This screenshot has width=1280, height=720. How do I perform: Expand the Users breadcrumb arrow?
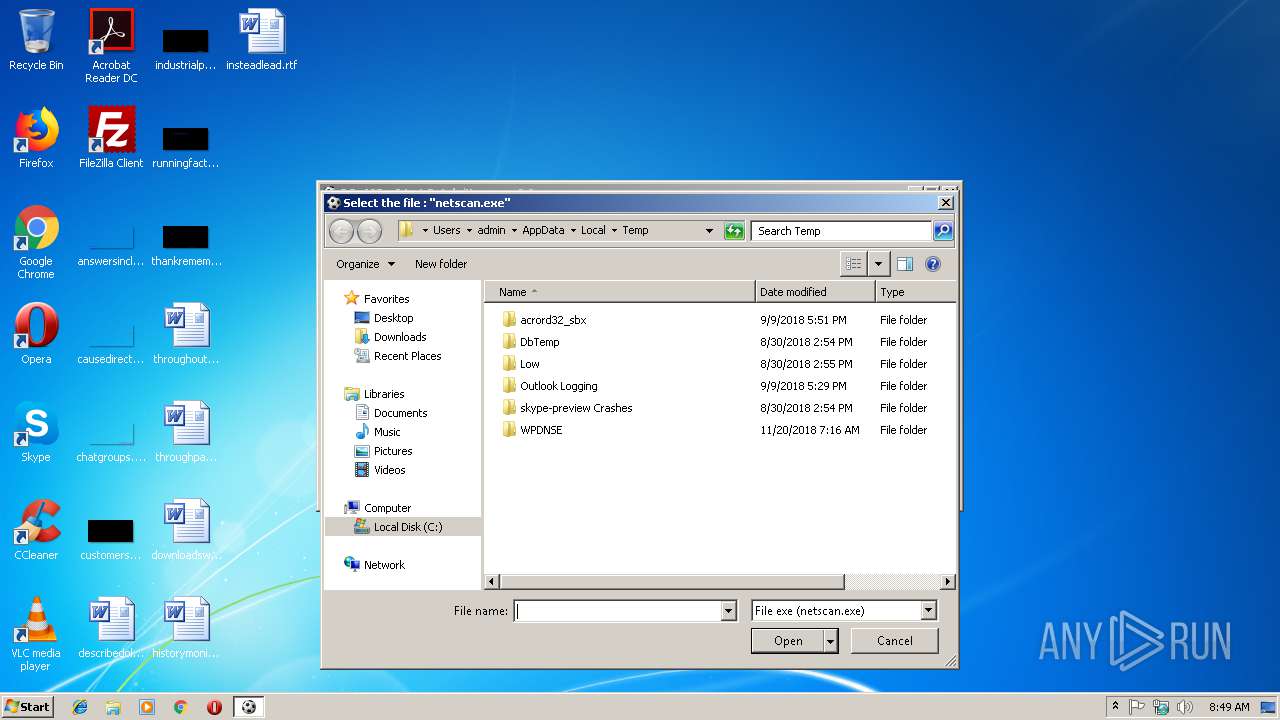(x=469, y=231)
